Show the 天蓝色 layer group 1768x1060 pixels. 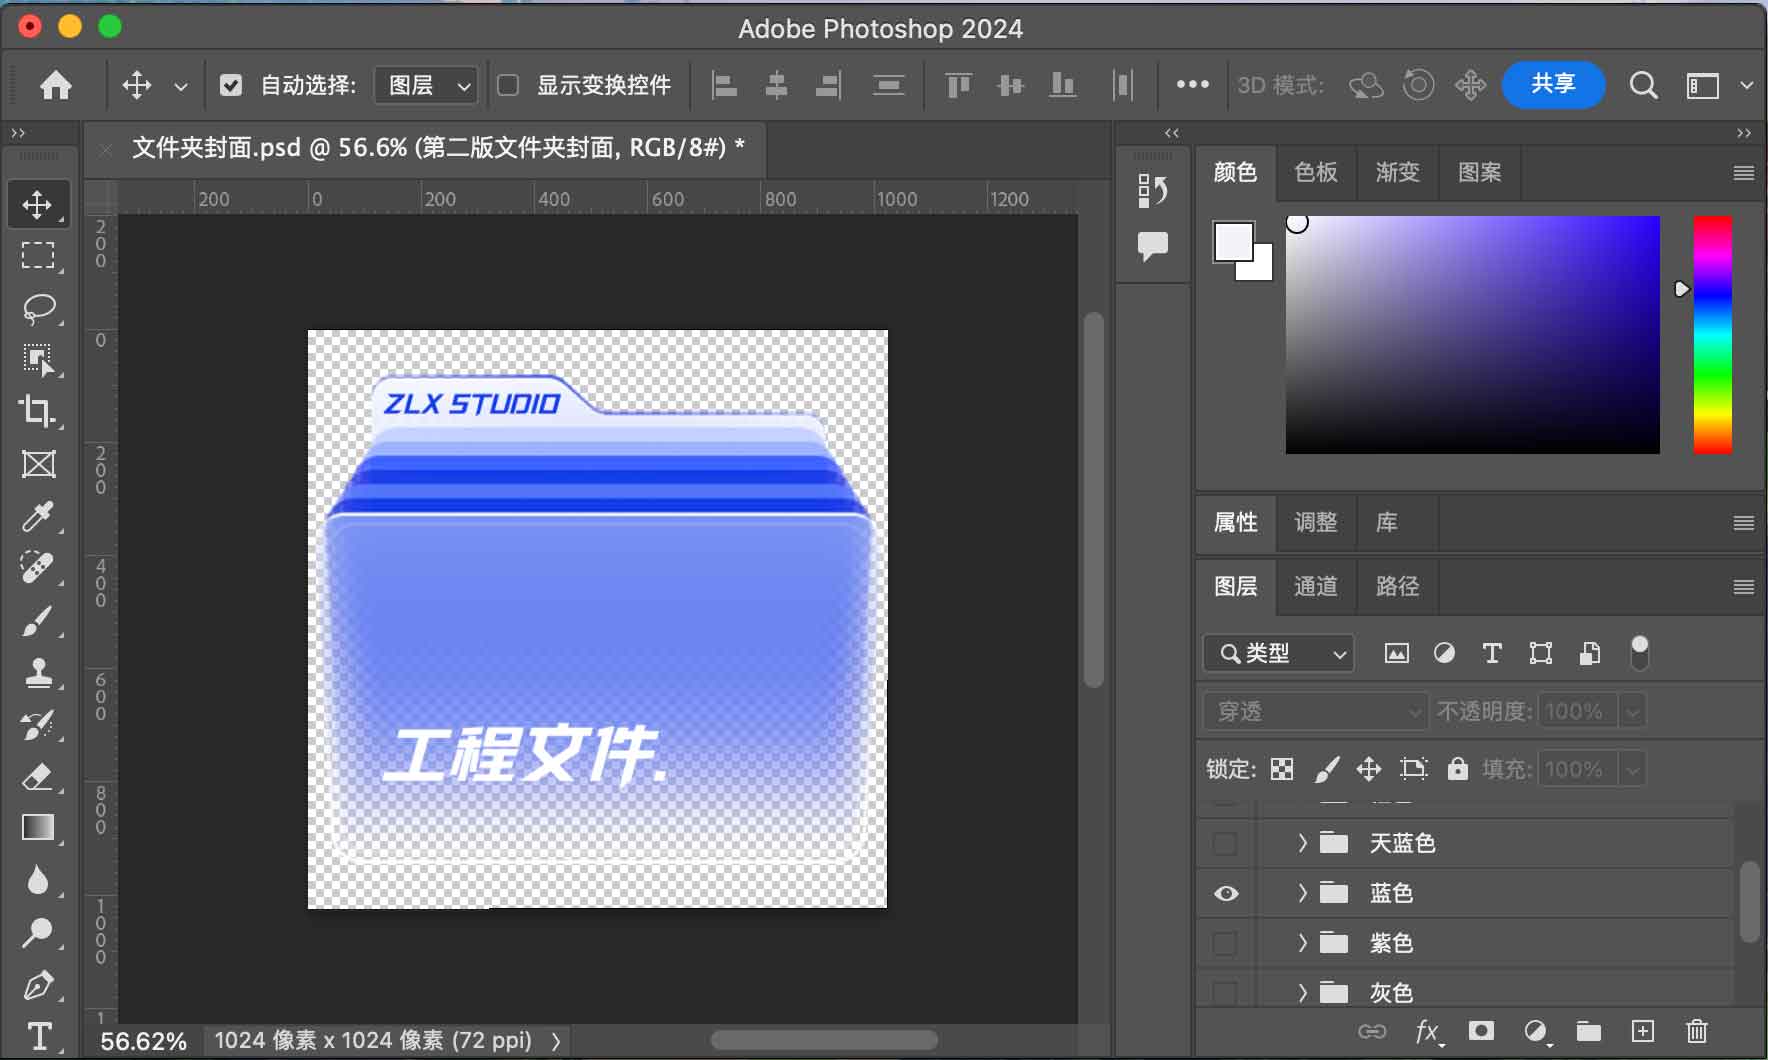(1225, 843)
